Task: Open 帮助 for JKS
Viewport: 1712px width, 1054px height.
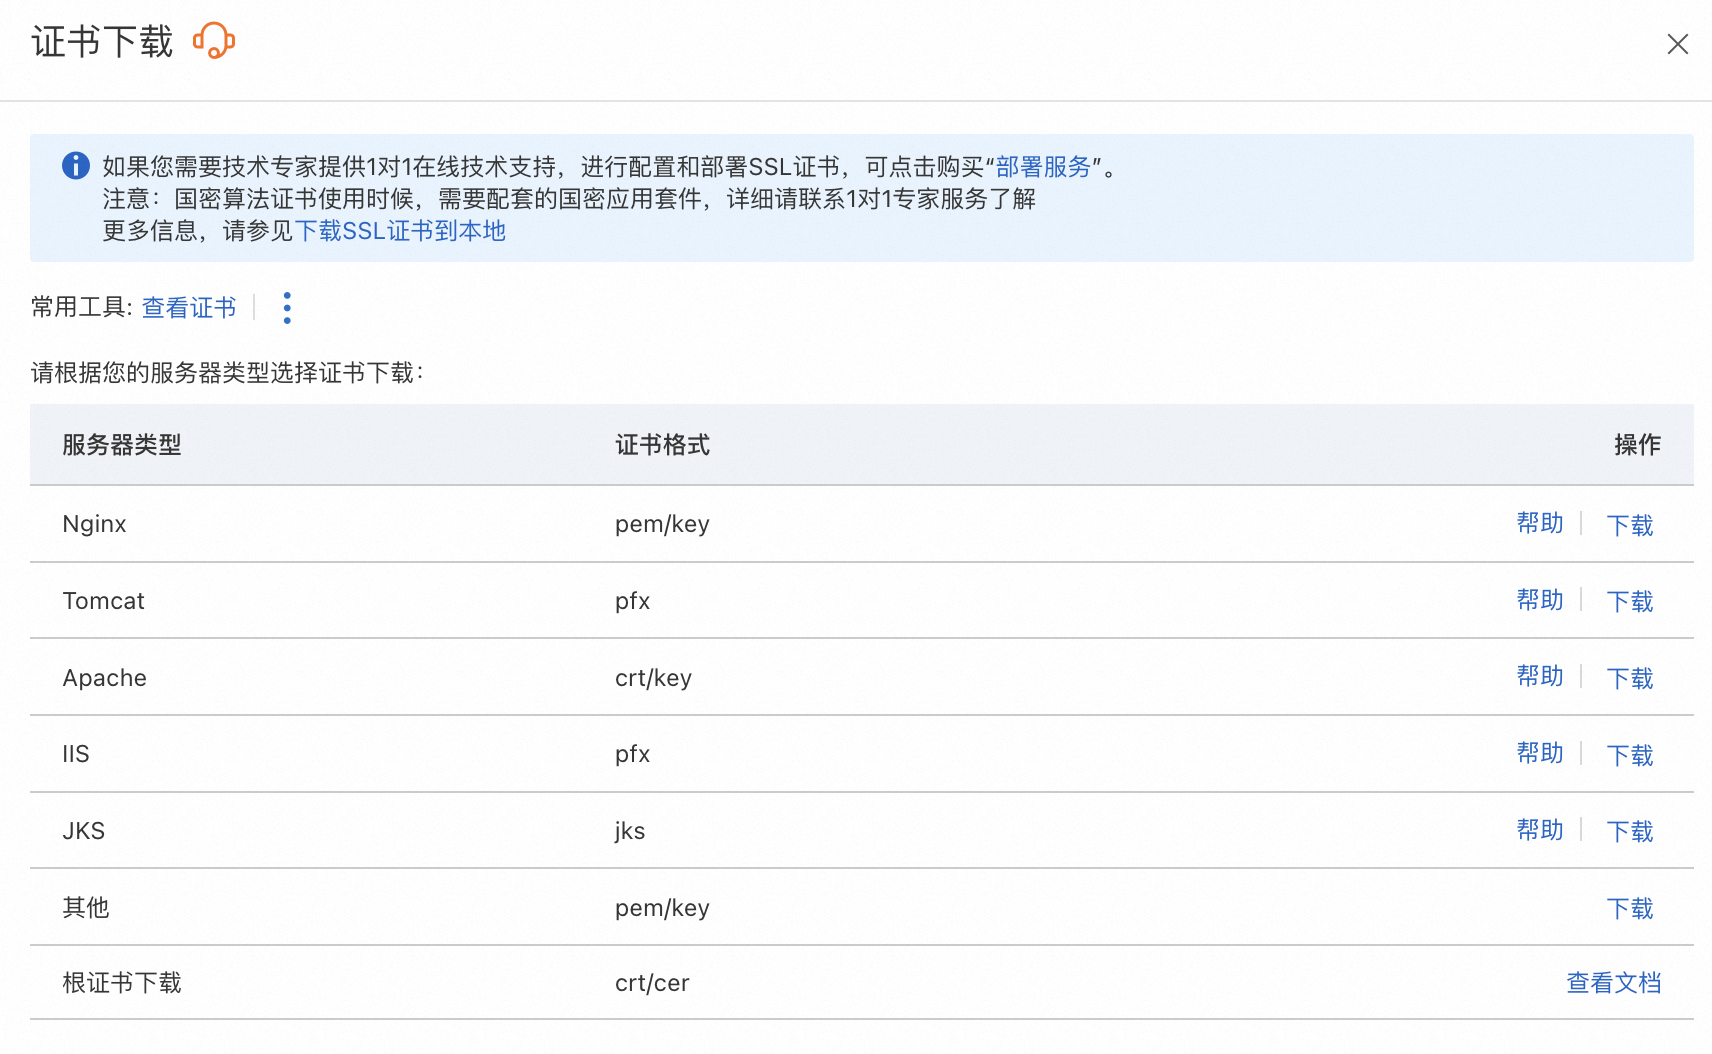Action: 1539,830
